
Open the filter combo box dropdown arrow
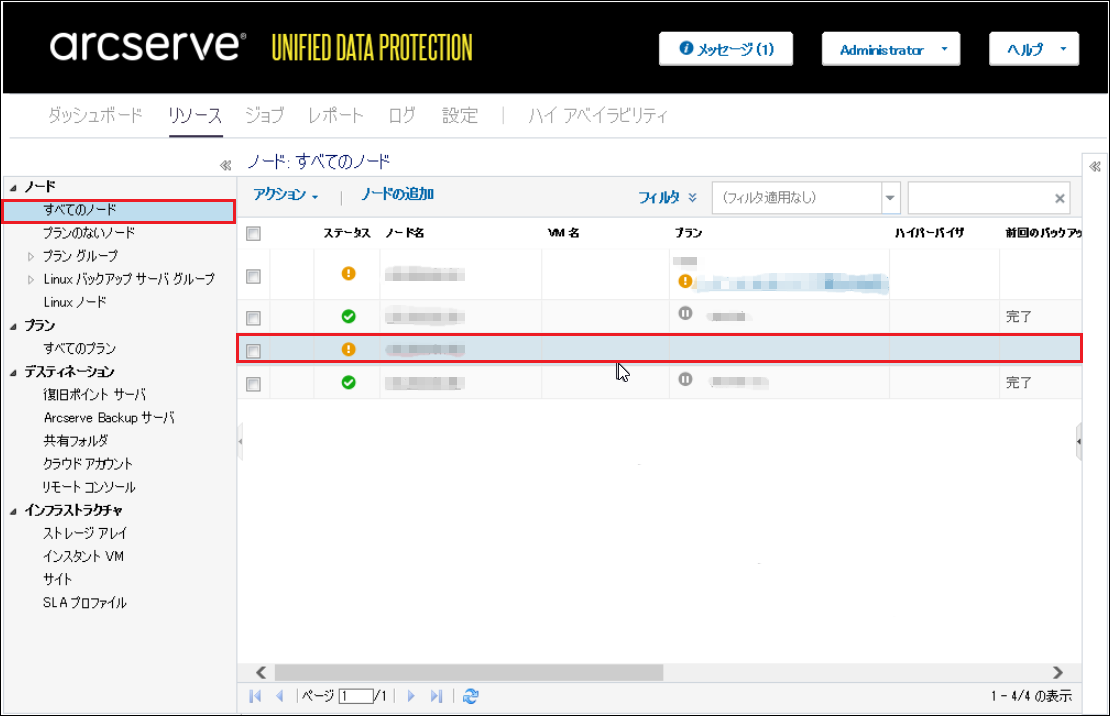point(891,198)
